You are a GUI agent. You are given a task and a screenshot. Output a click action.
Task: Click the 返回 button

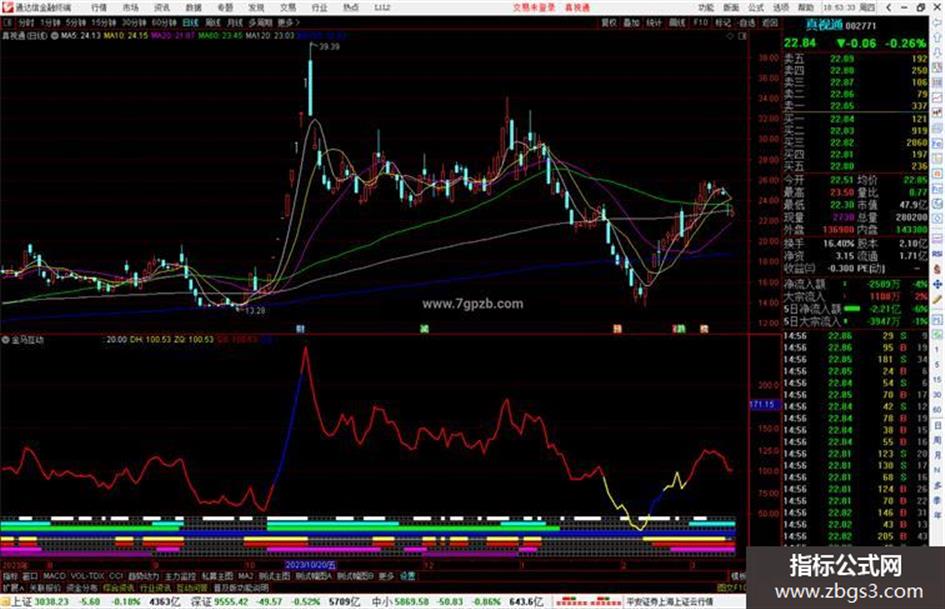point(770,23)
